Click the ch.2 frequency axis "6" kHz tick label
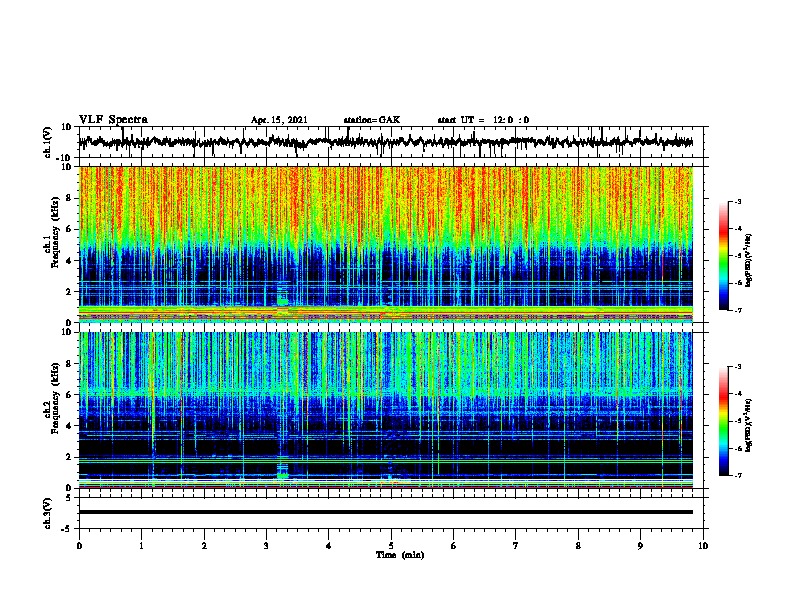The height and width of the screenshot is (612, 792). pyautogui.click(x=69, y=395)
